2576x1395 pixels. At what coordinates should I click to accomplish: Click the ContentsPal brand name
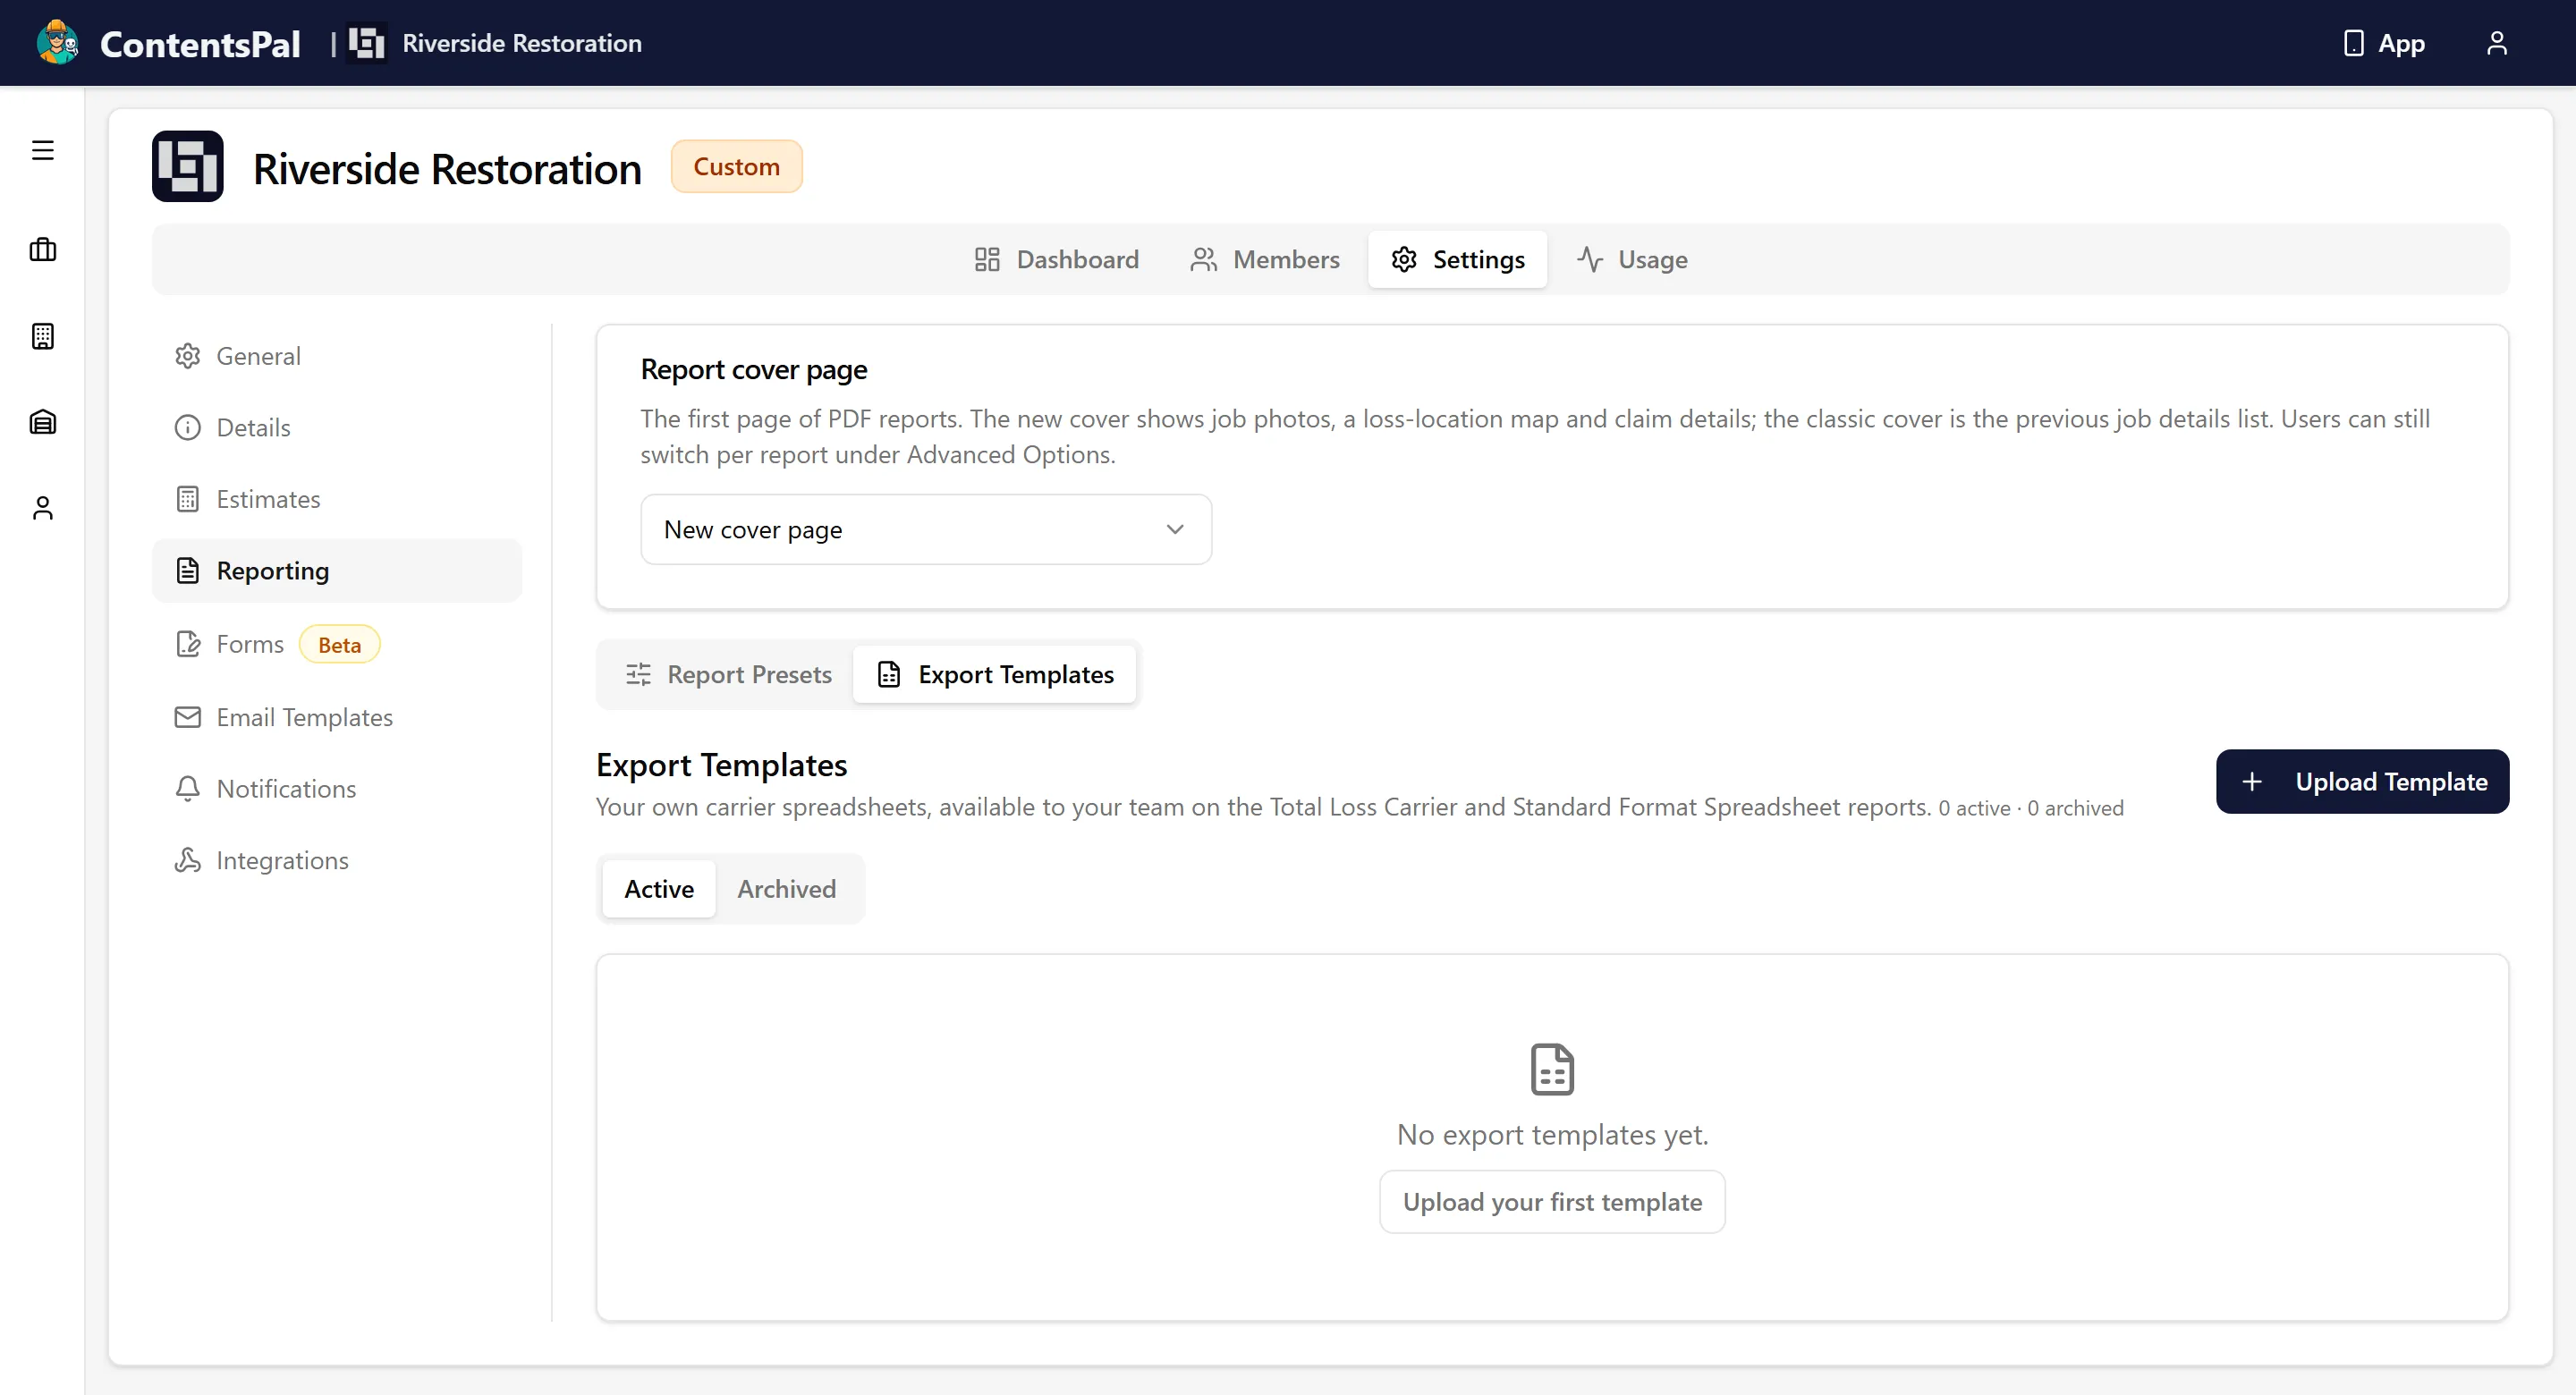click(x=200, y=43)
